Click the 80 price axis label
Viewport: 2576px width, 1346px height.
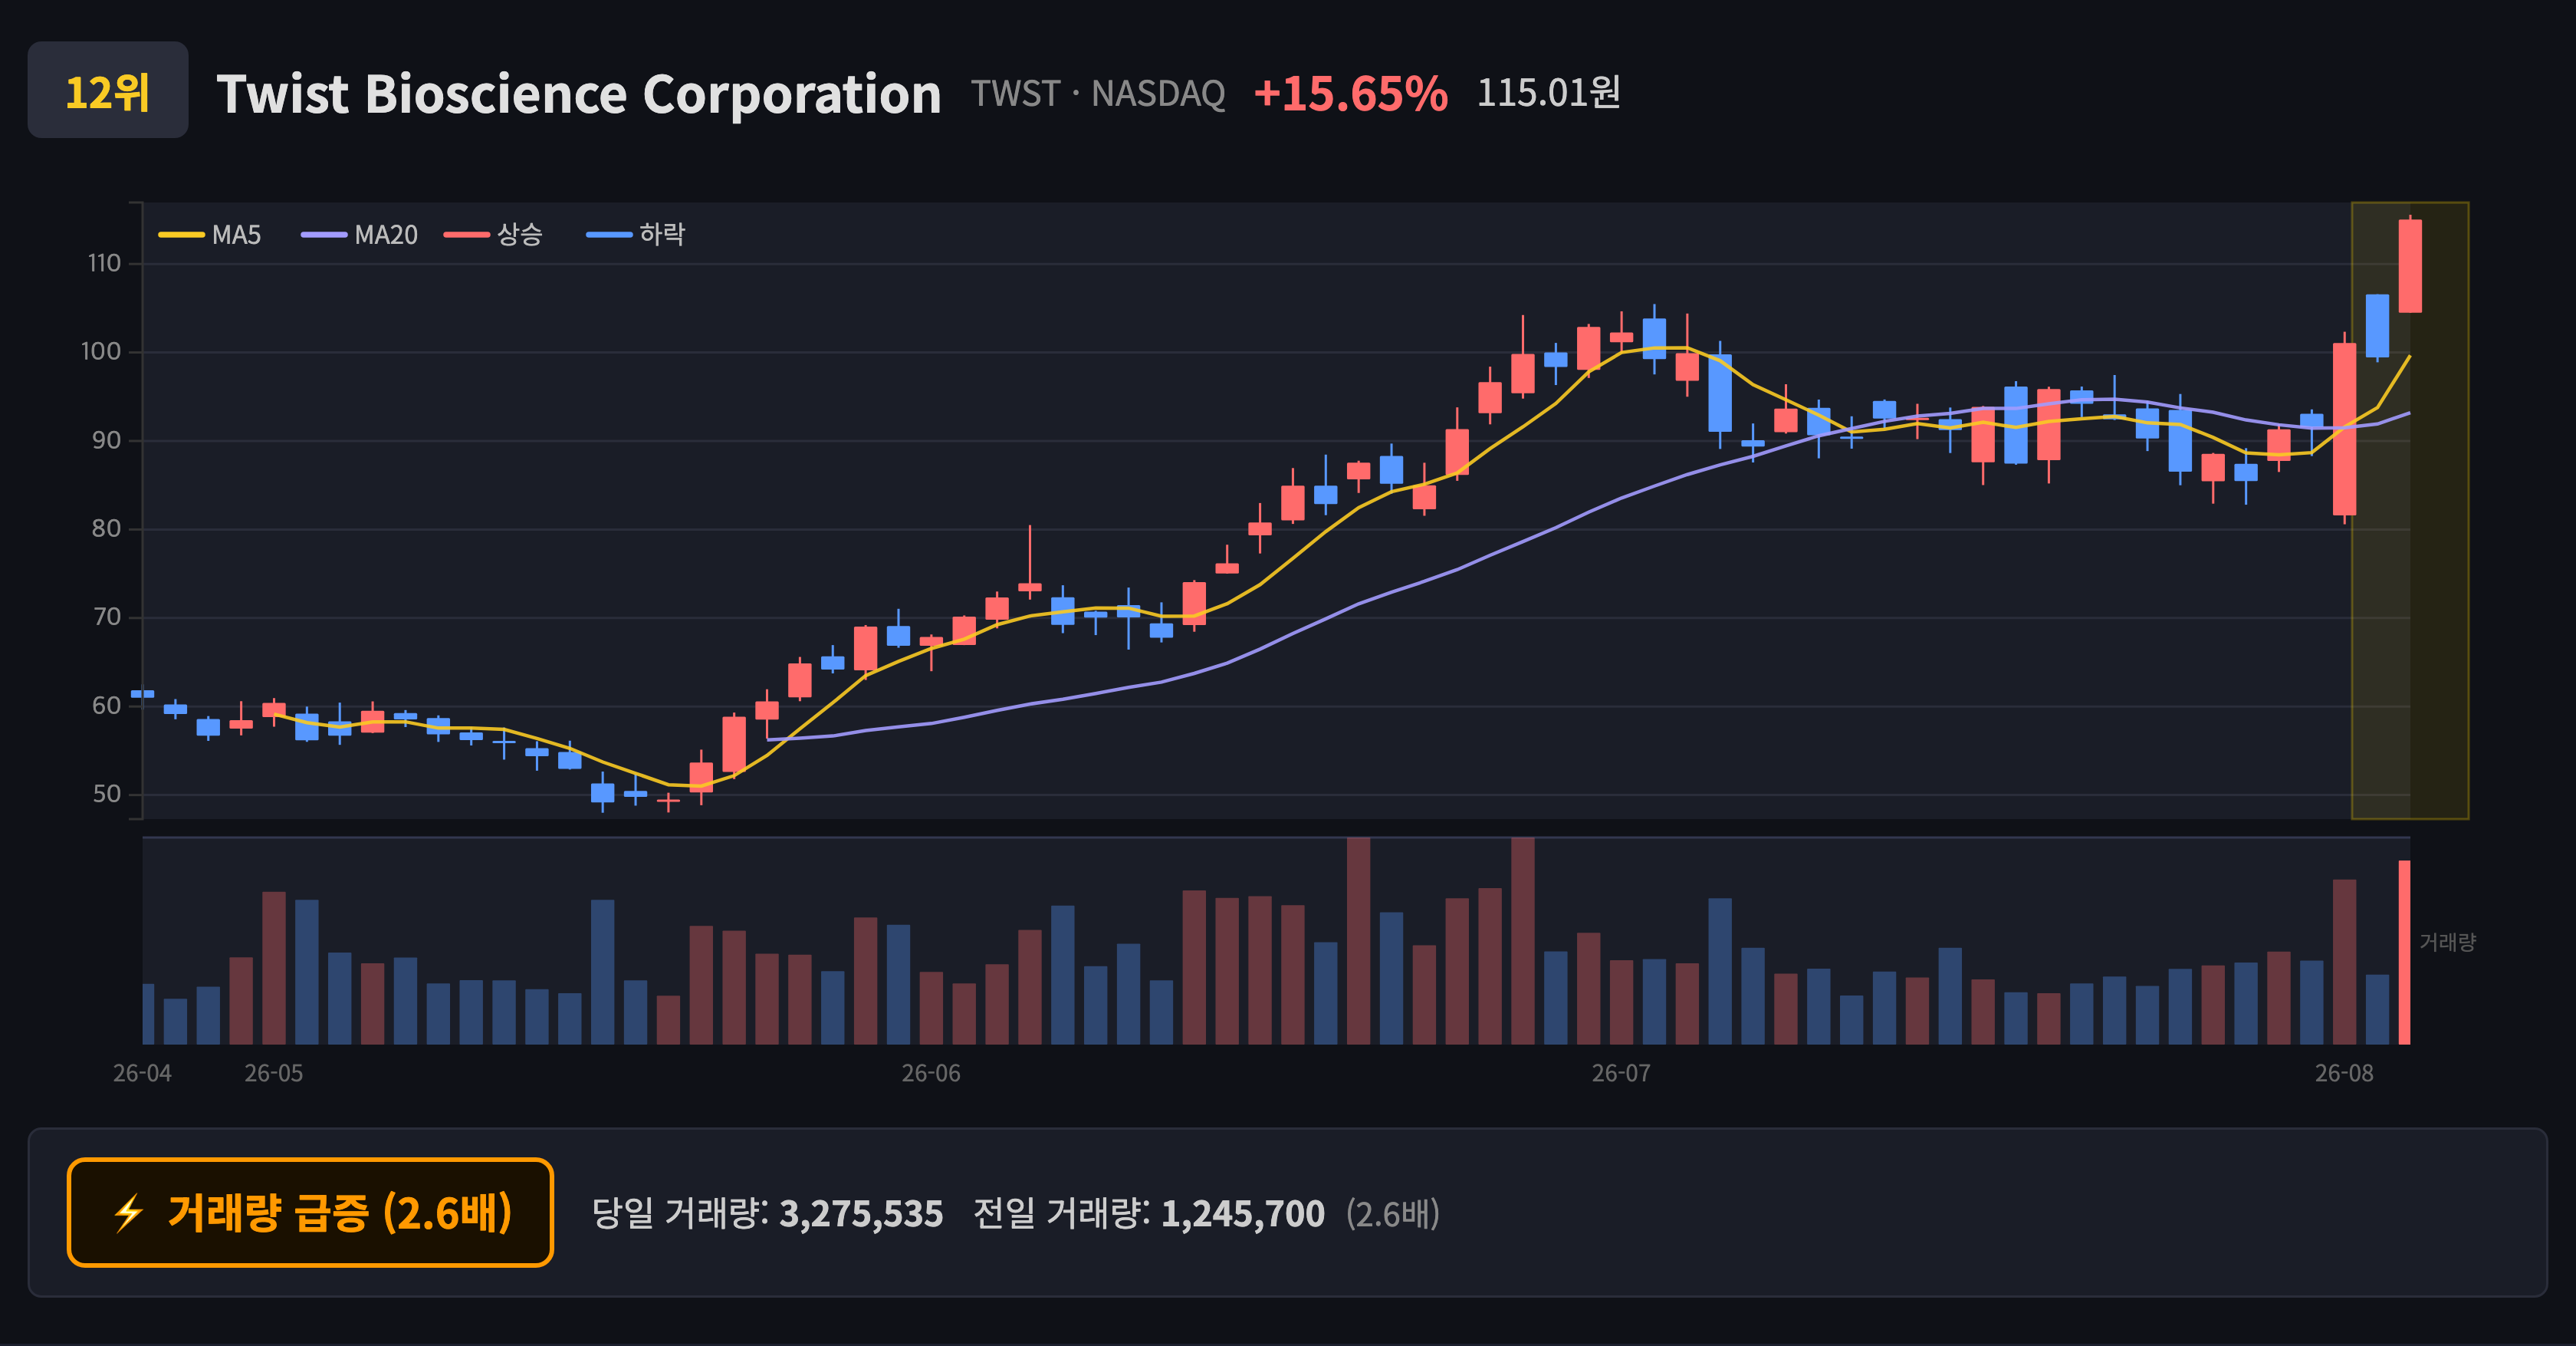coord(106,528)
